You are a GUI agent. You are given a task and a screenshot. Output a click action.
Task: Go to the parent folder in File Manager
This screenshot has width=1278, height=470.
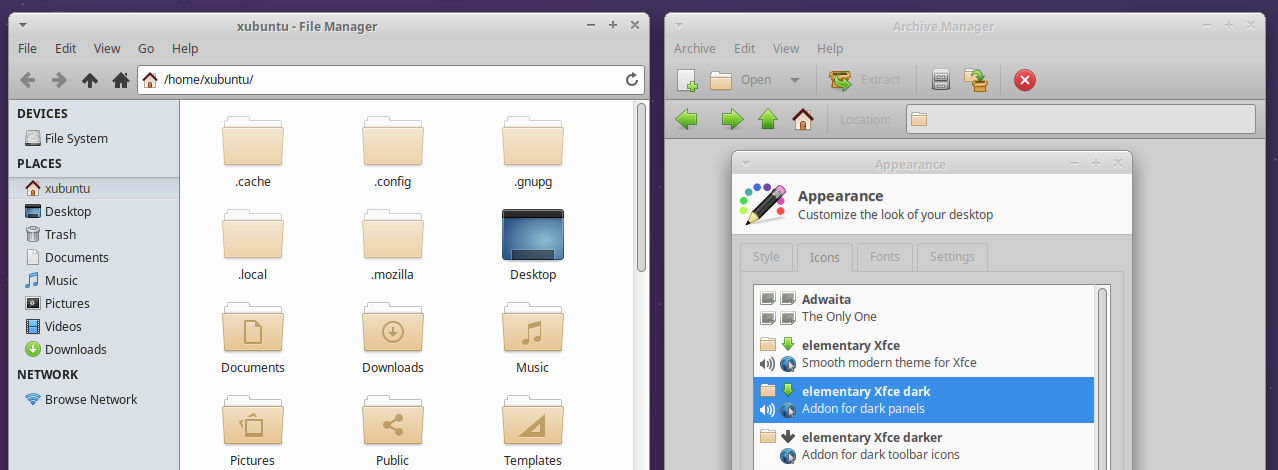[x=90, y=80]
